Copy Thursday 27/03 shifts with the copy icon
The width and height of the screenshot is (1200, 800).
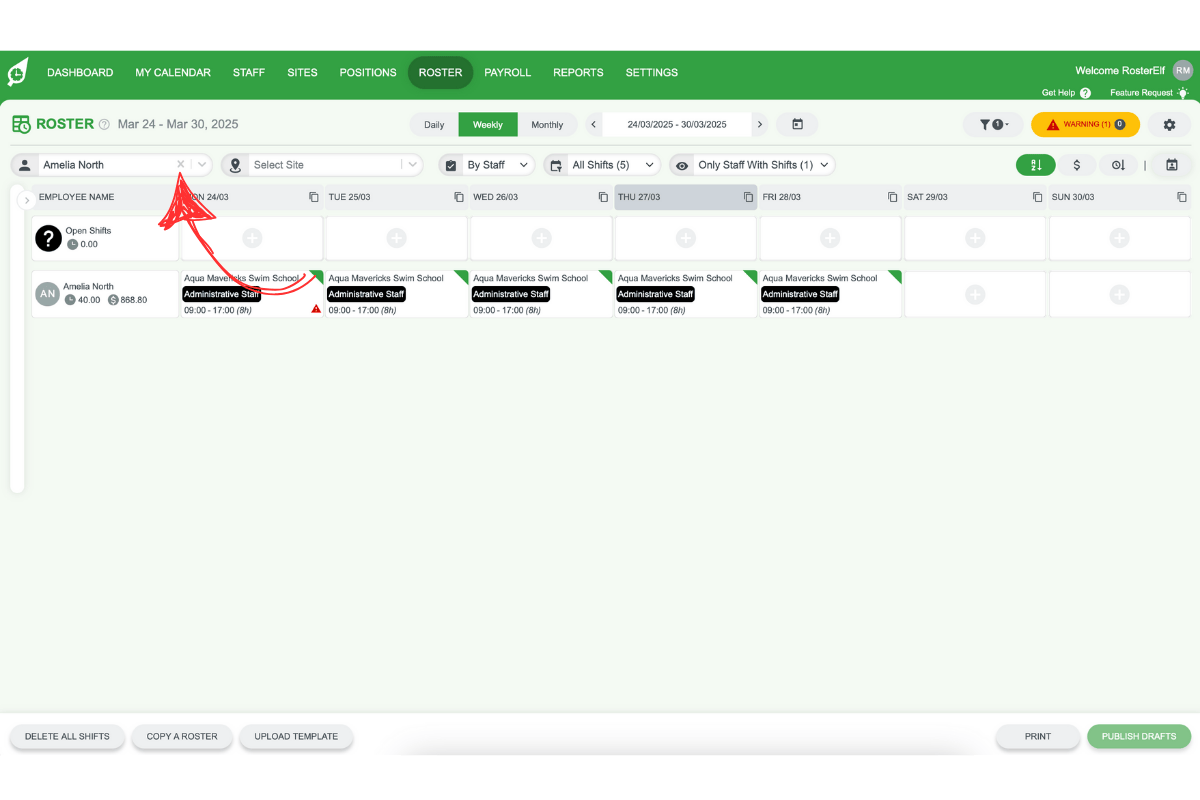(x=746, y=197)
